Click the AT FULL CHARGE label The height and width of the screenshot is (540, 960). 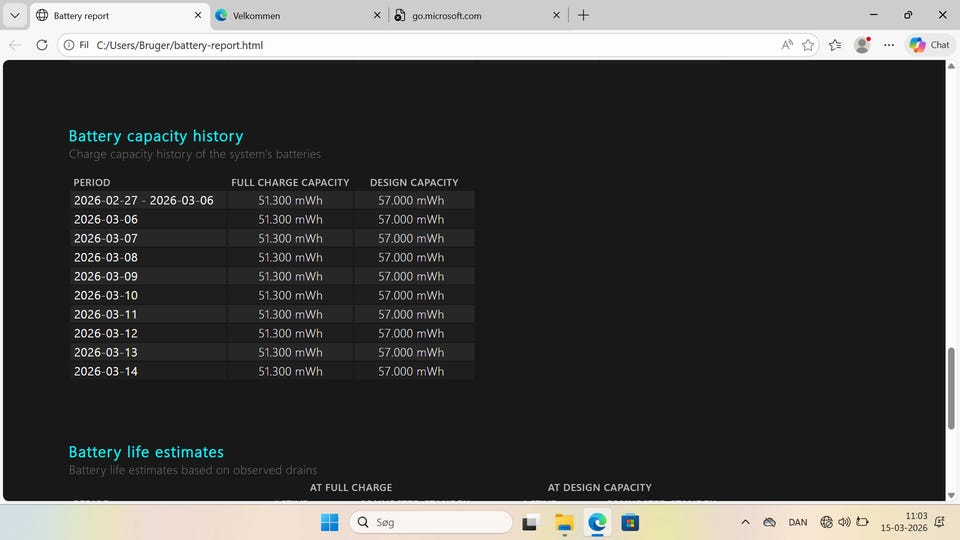351,487
